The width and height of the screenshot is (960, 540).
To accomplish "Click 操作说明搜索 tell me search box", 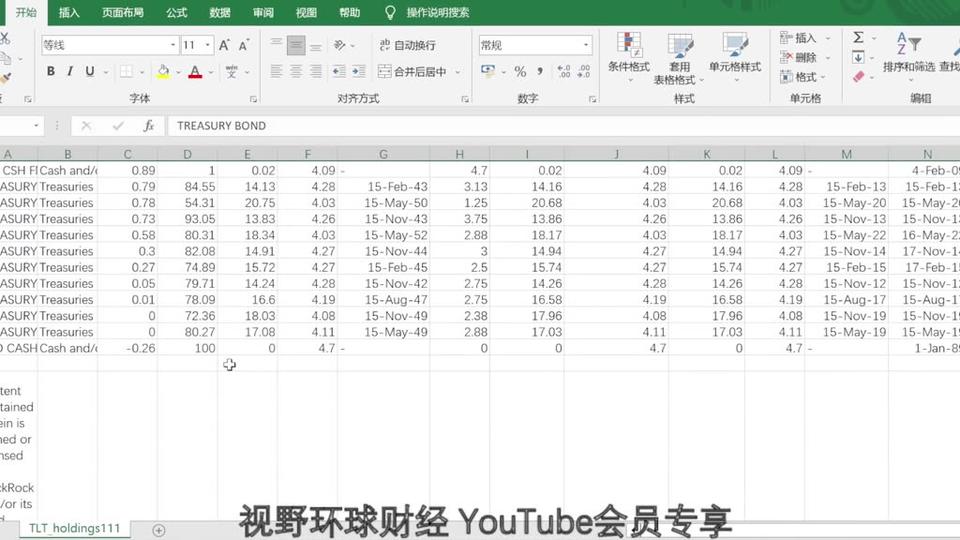I will (x=438, y=13).
